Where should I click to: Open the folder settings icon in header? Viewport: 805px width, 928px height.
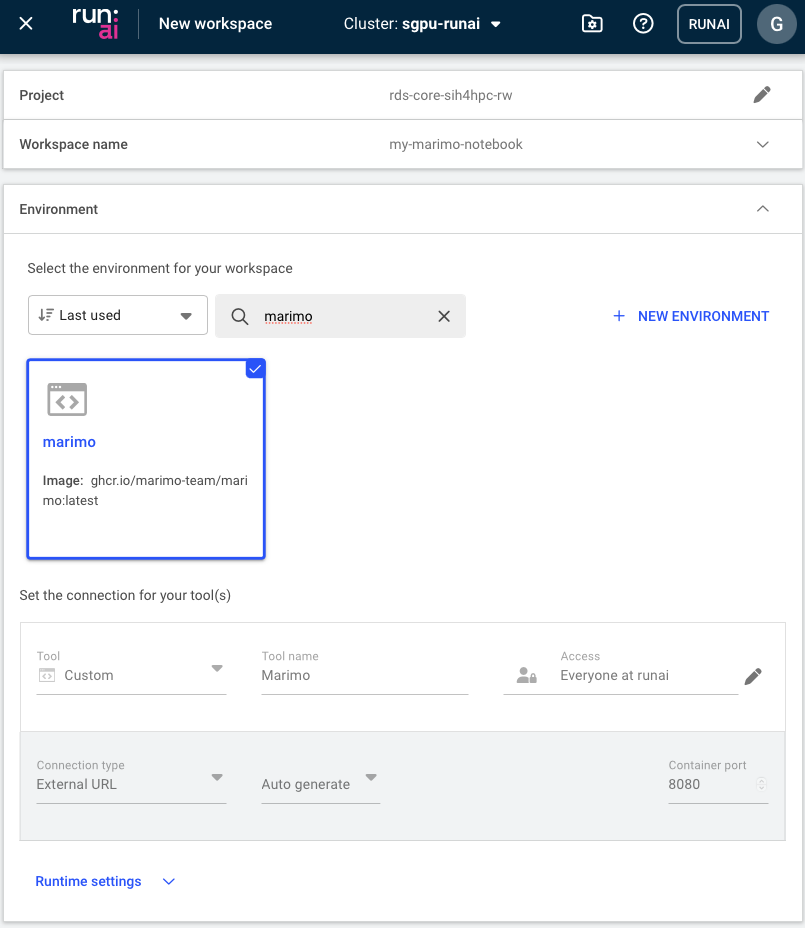pyautogui.click(x=592, y=24)
